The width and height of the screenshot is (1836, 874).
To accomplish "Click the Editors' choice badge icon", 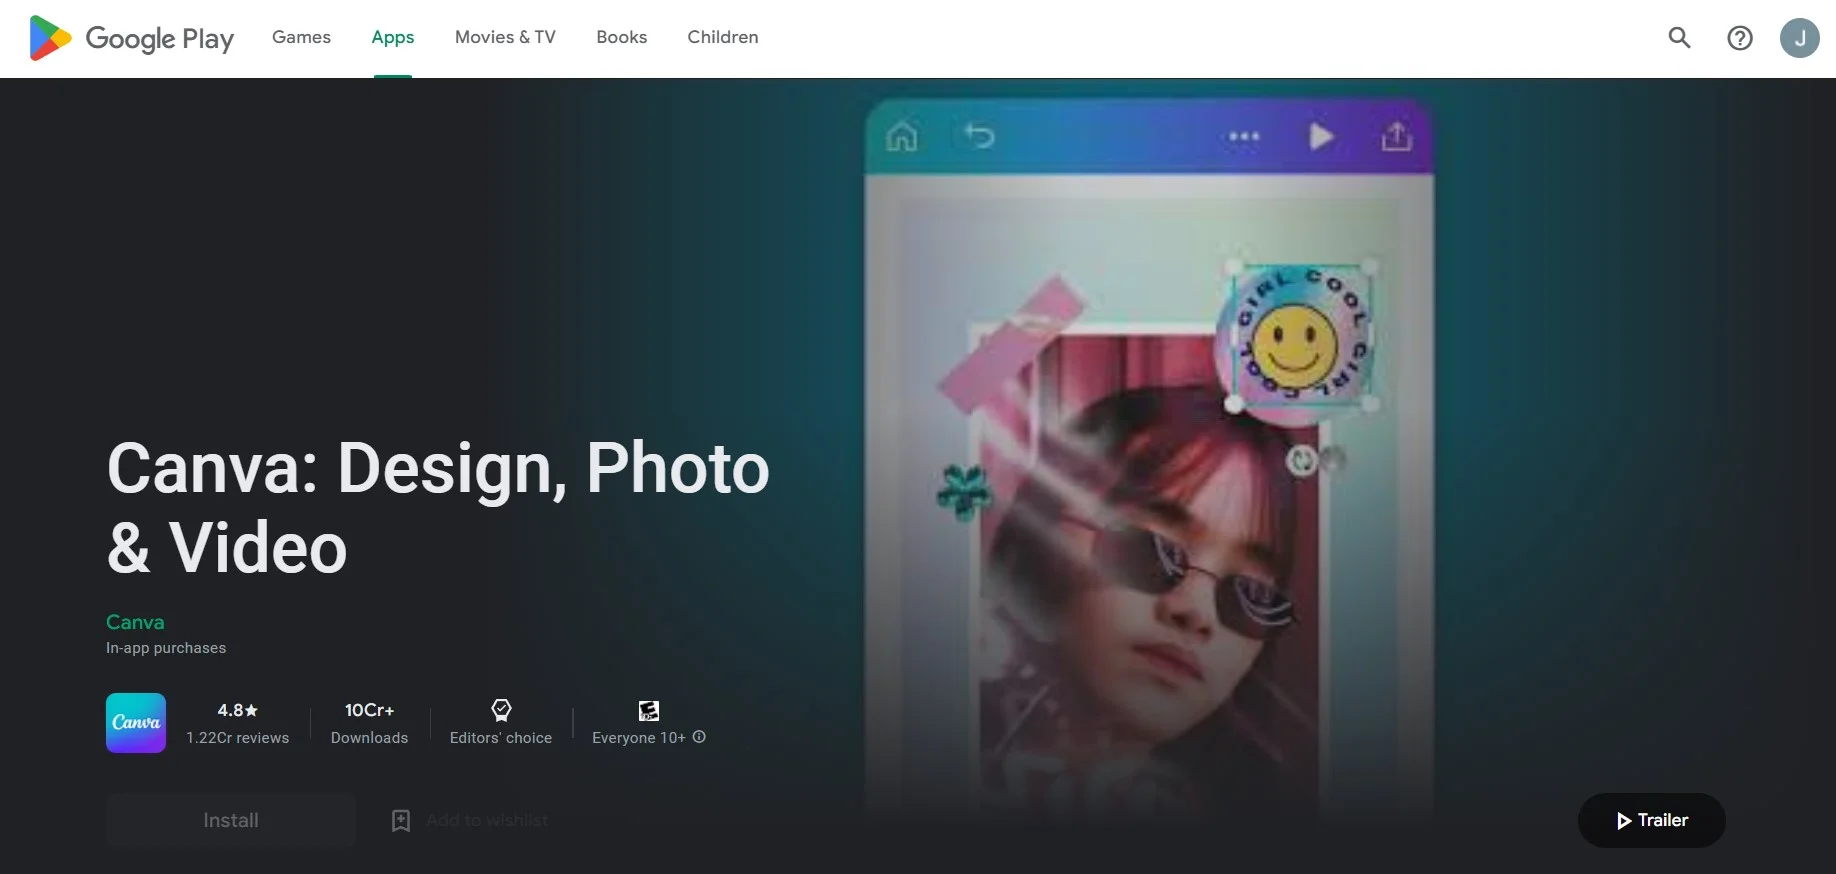I will pos(501,710).
